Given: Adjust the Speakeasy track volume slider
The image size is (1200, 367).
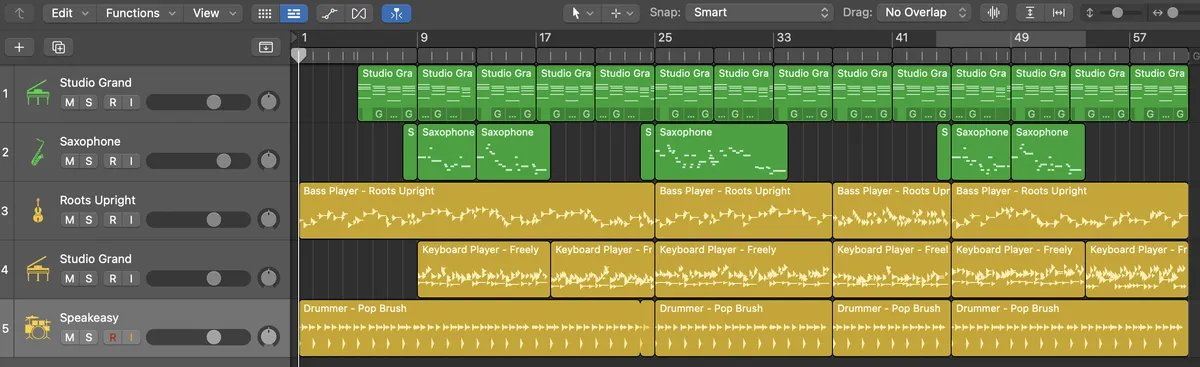Looking at the screenshot, I should (198, 337).
